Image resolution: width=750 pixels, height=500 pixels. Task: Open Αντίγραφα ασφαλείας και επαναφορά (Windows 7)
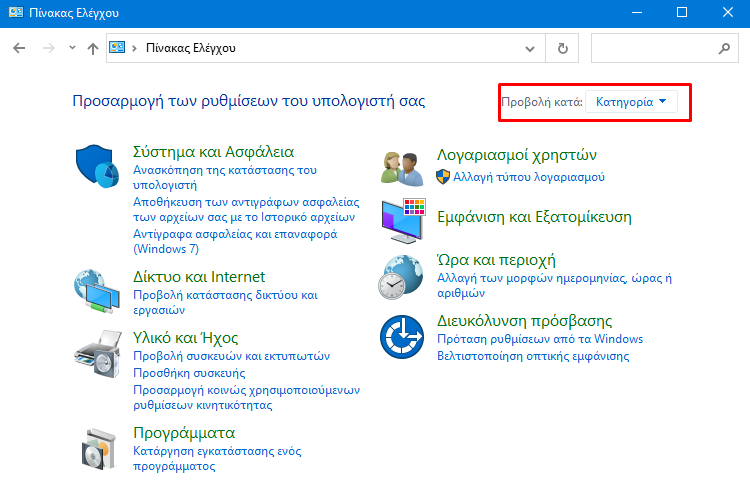[235, 241]
